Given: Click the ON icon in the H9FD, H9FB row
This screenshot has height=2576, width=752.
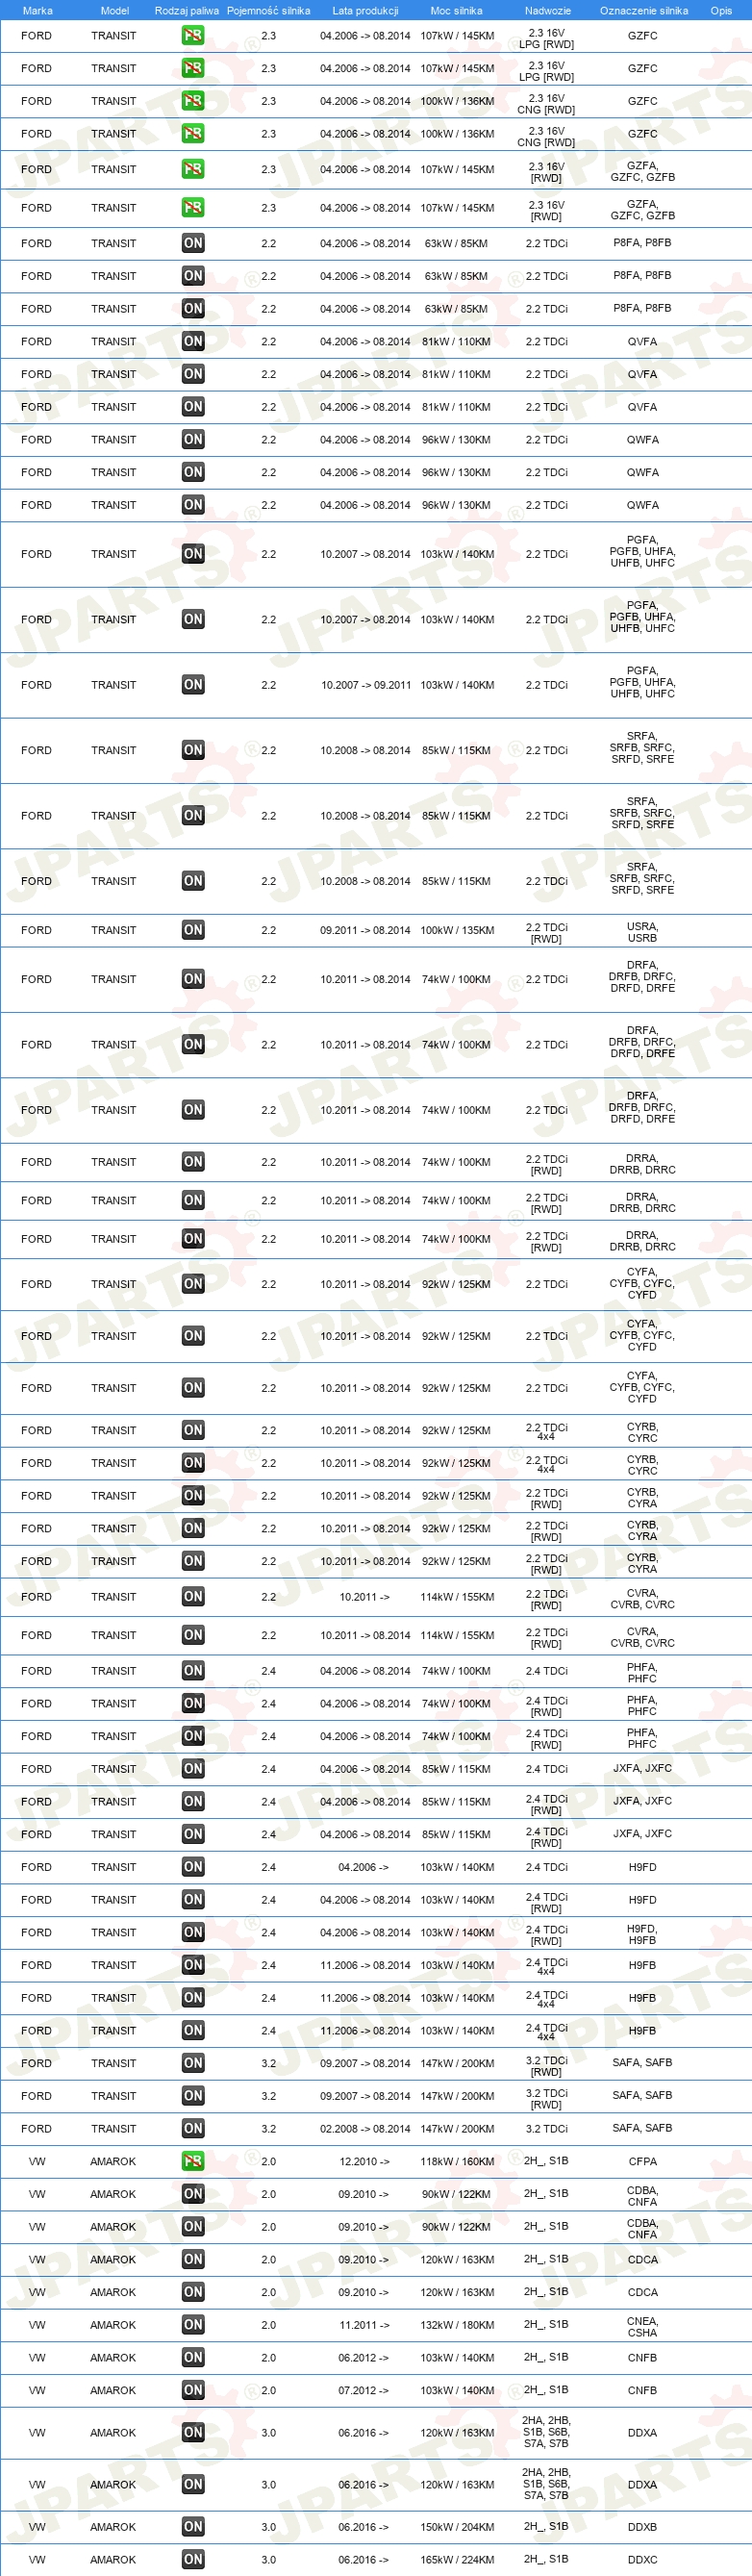Looking at the screenshot, I should [193, 1932].
